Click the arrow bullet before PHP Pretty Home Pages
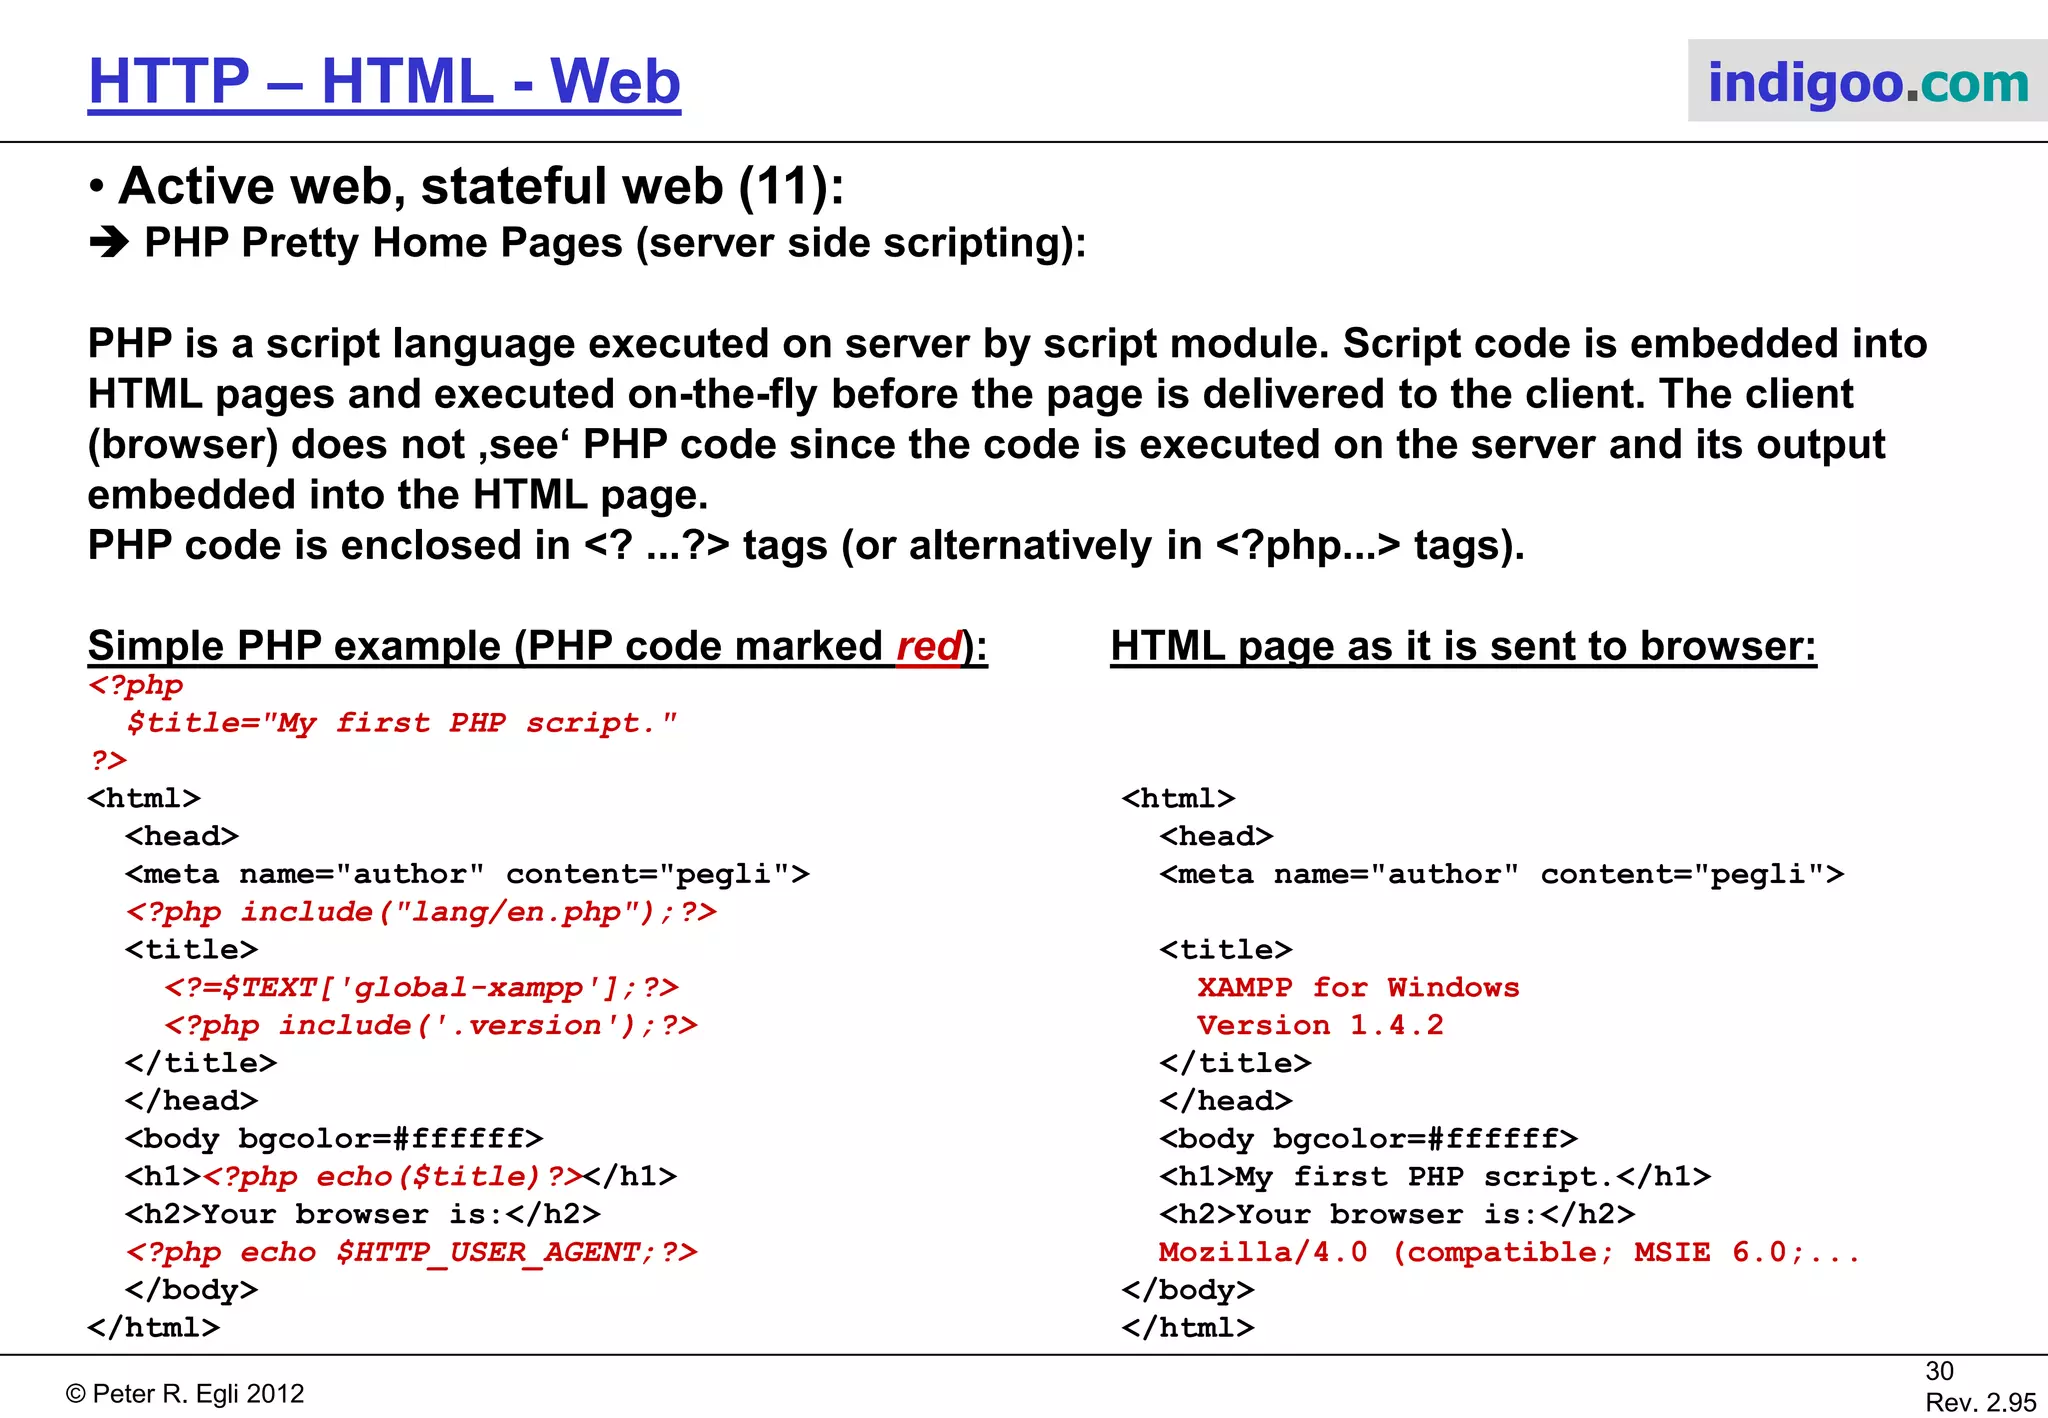Screen dimensions: 2048x1418 coord(109,243)
